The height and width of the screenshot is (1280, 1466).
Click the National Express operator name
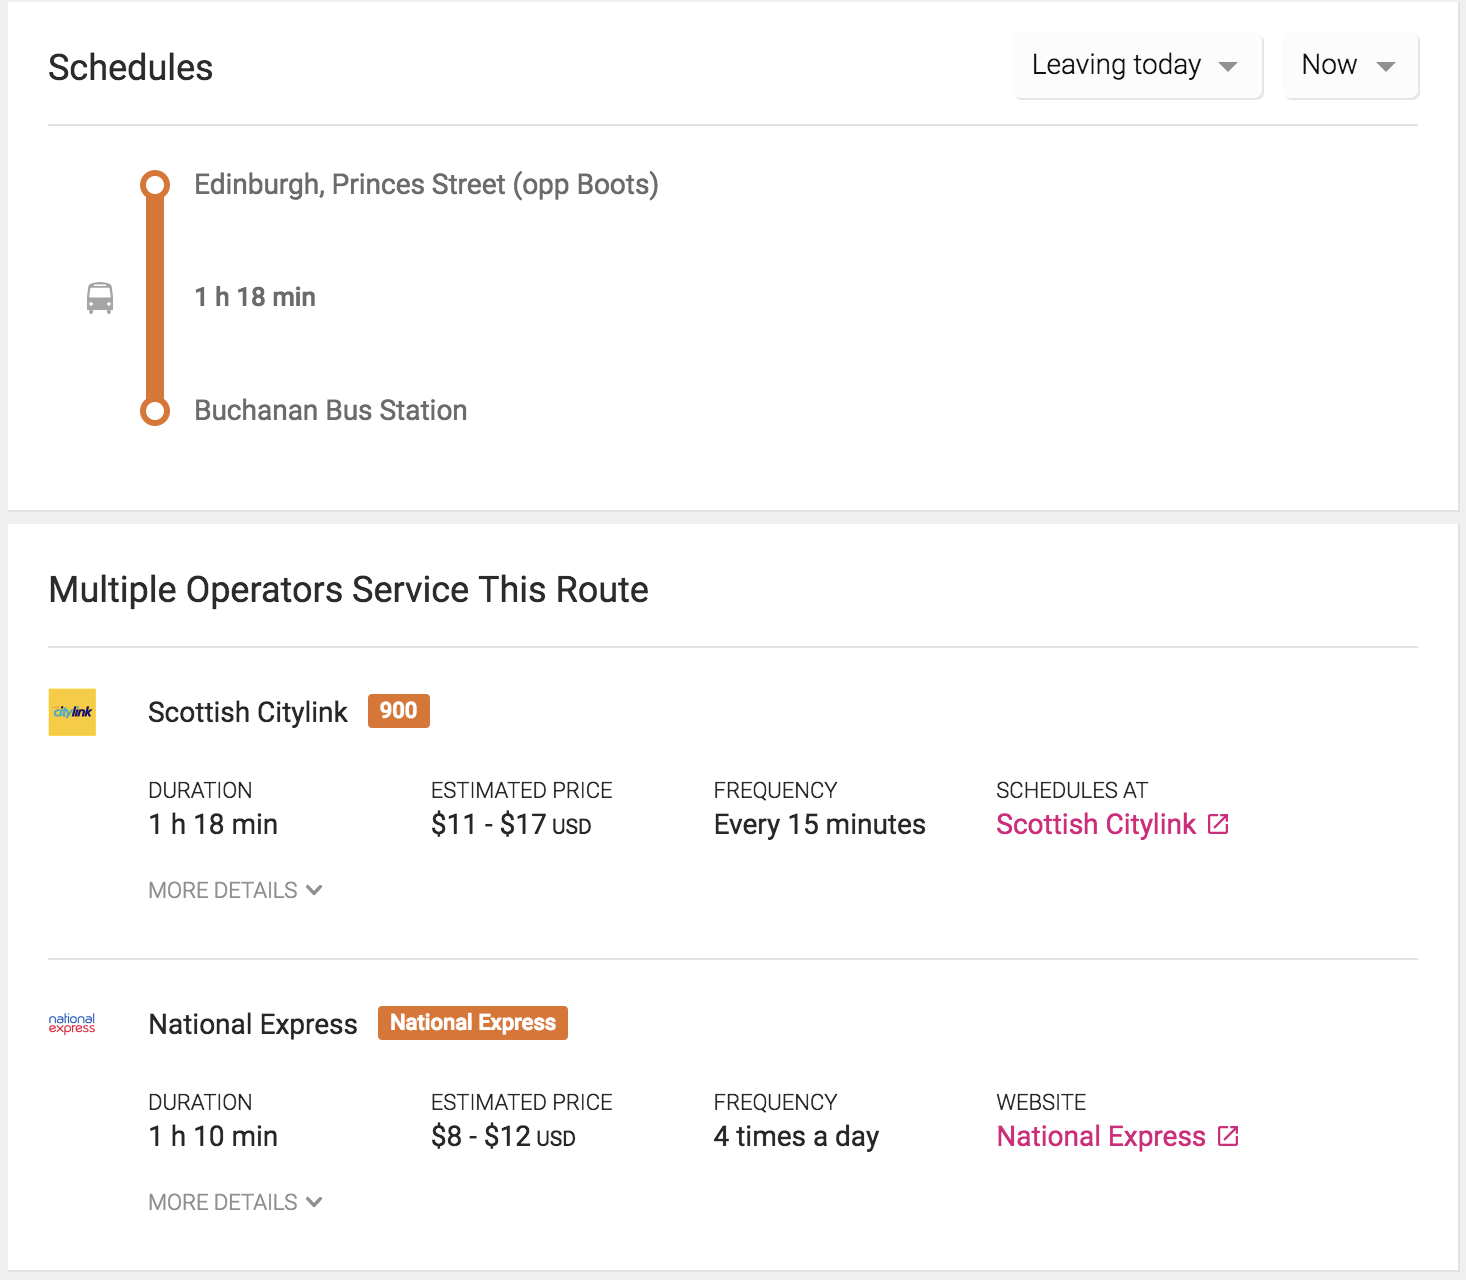click(x=253, y=1024)
